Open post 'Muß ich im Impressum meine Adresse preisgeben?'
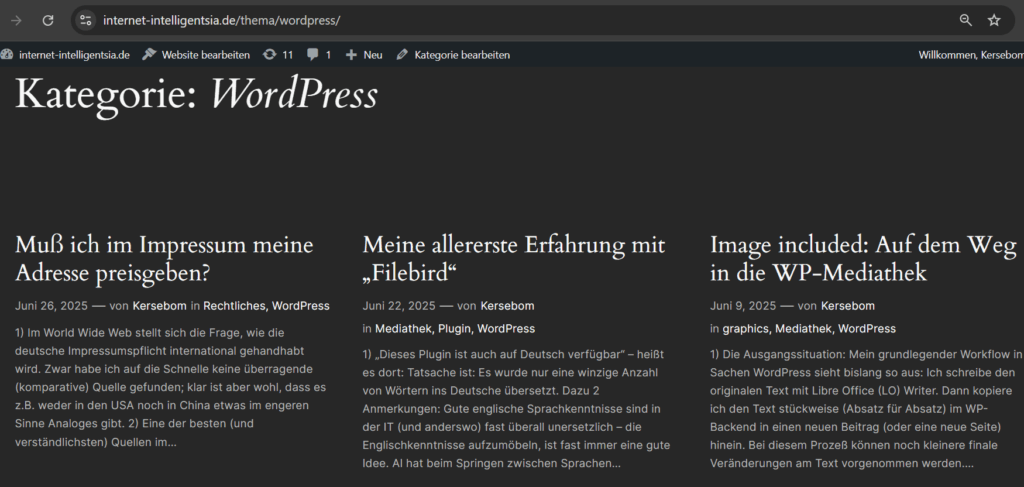Screen dimensions: 1024x487 click(x=164, y=259)
